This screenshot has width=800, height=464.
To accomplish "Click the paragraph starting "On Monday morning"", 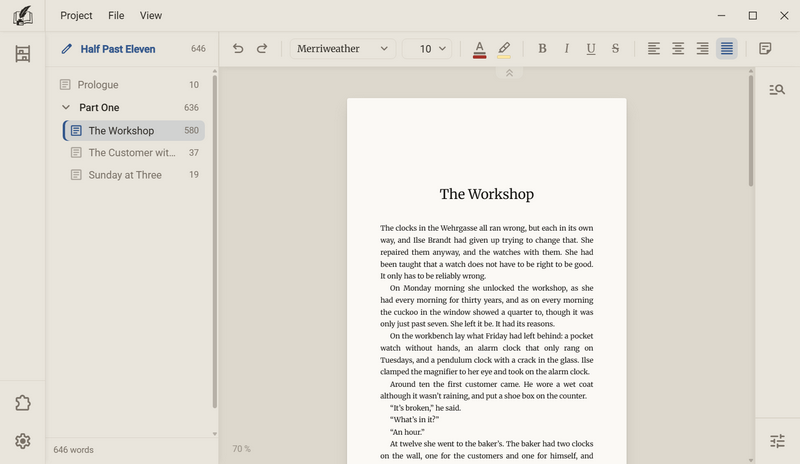I will click(486, 306).
